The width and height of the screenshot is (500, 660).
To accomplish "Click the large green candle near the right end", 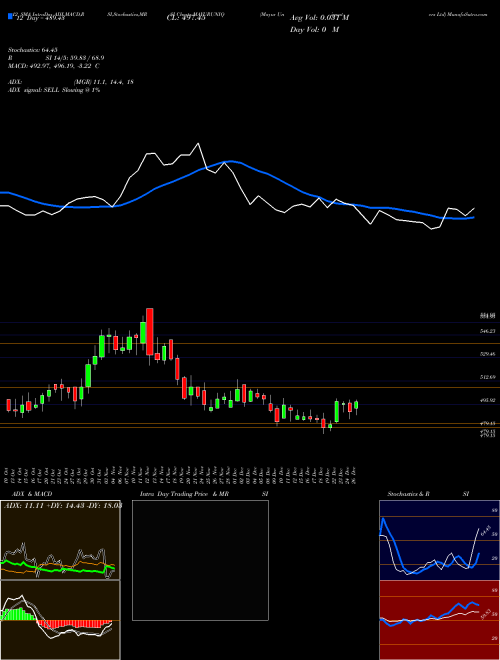I will click(337, 411).
